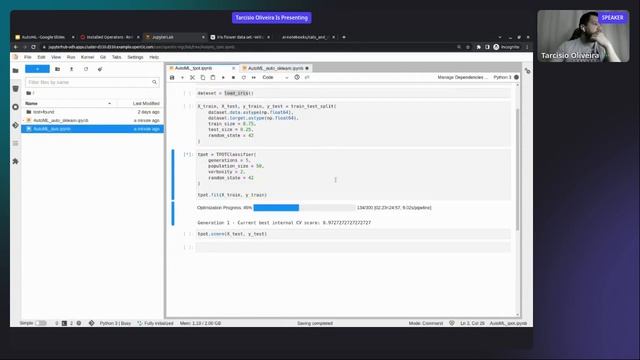Click the kernel status circle indicator
The width and height of the screenshot is (640, 360).
click(517, 77)
